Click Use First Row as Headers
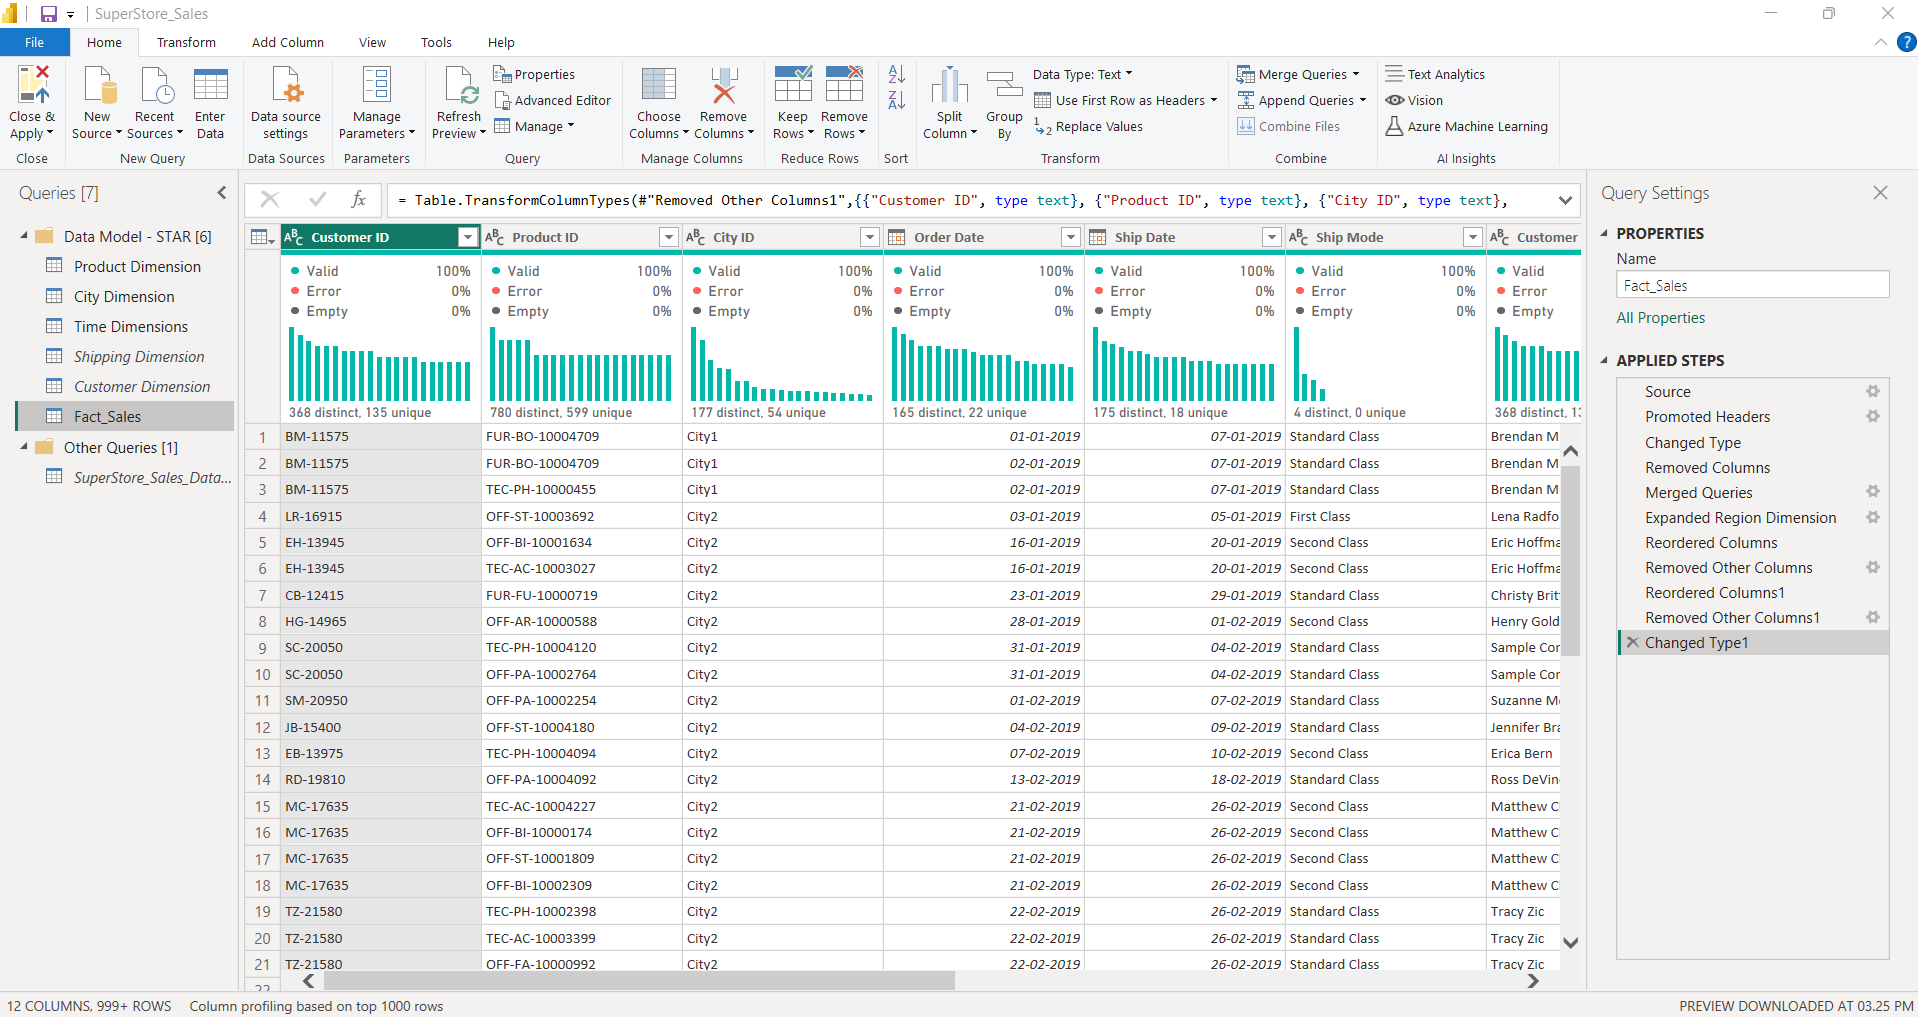1918x1017 pixels. [x=1125, y=100]
